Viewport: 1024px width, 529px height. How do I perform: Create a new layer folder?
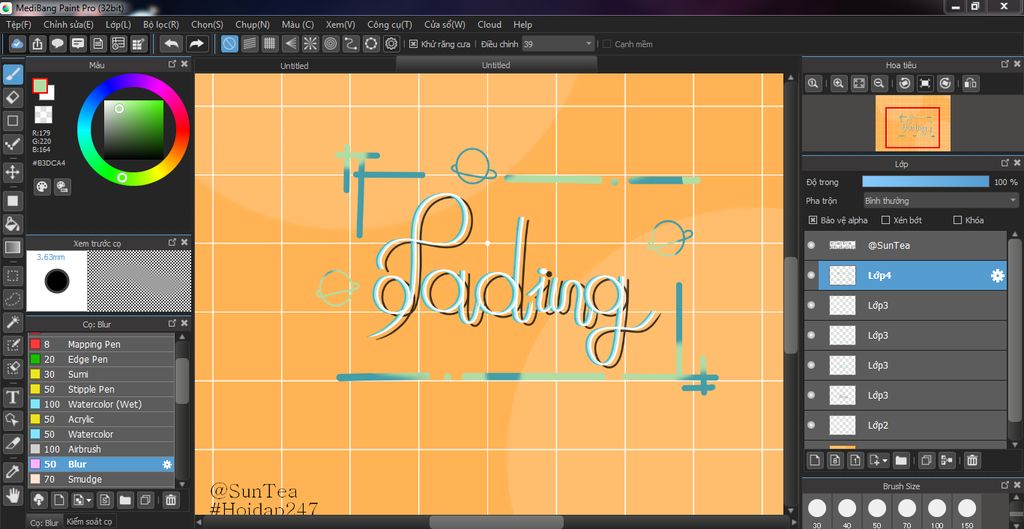click(x=901, y=460)
